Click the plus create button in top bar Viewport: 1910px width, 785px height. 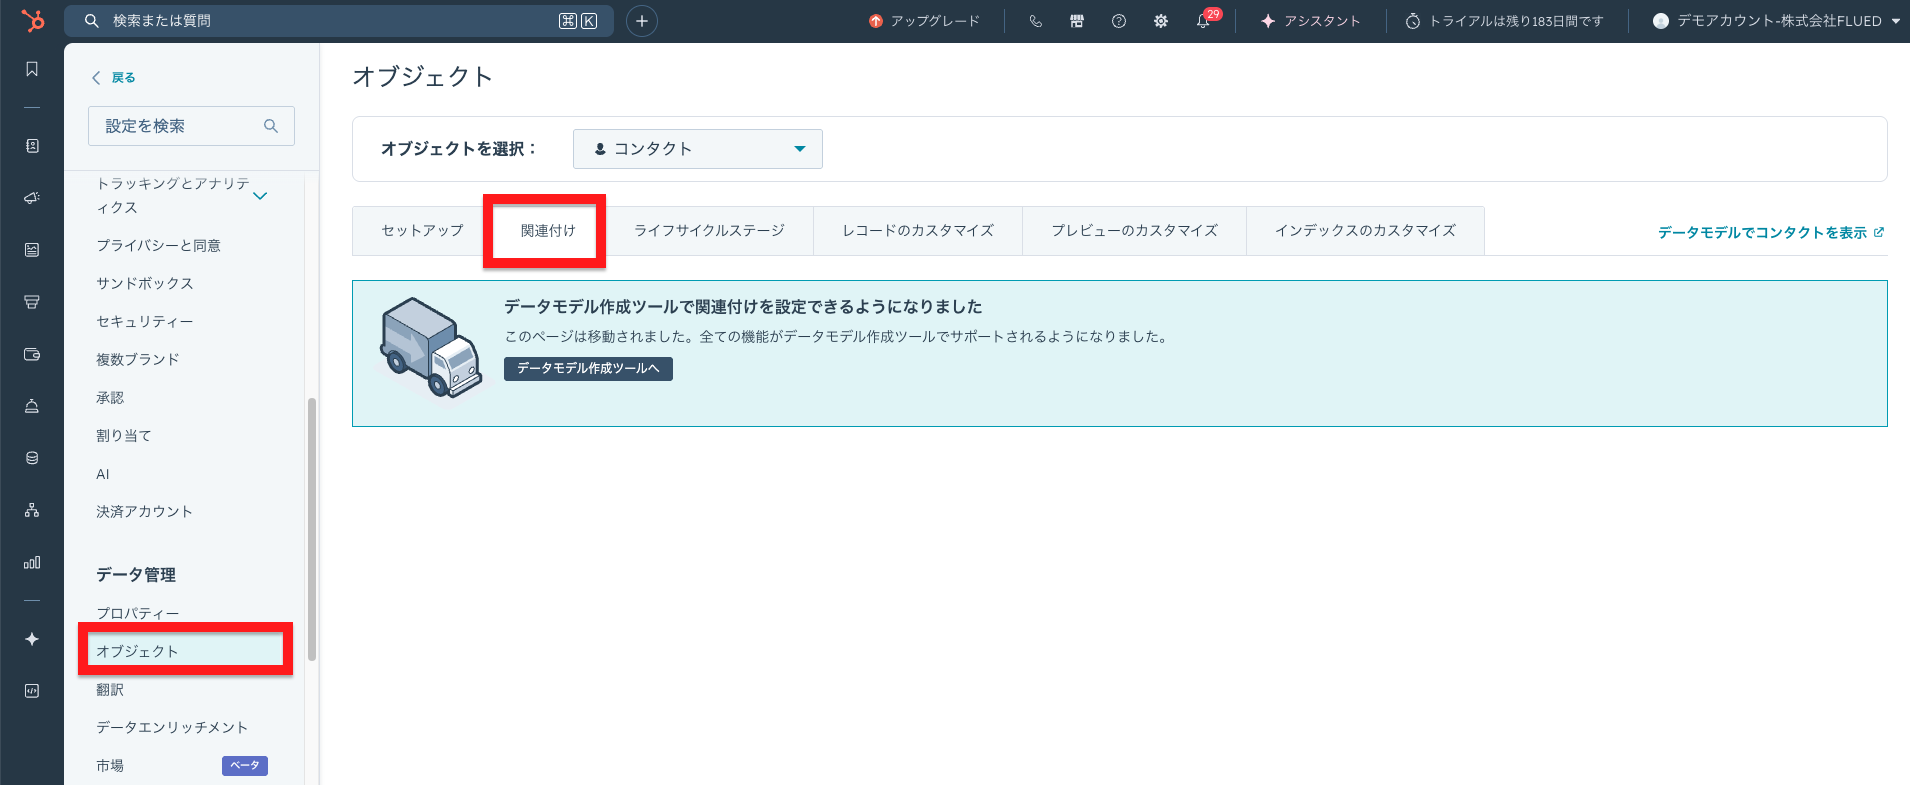coord(642,21)
